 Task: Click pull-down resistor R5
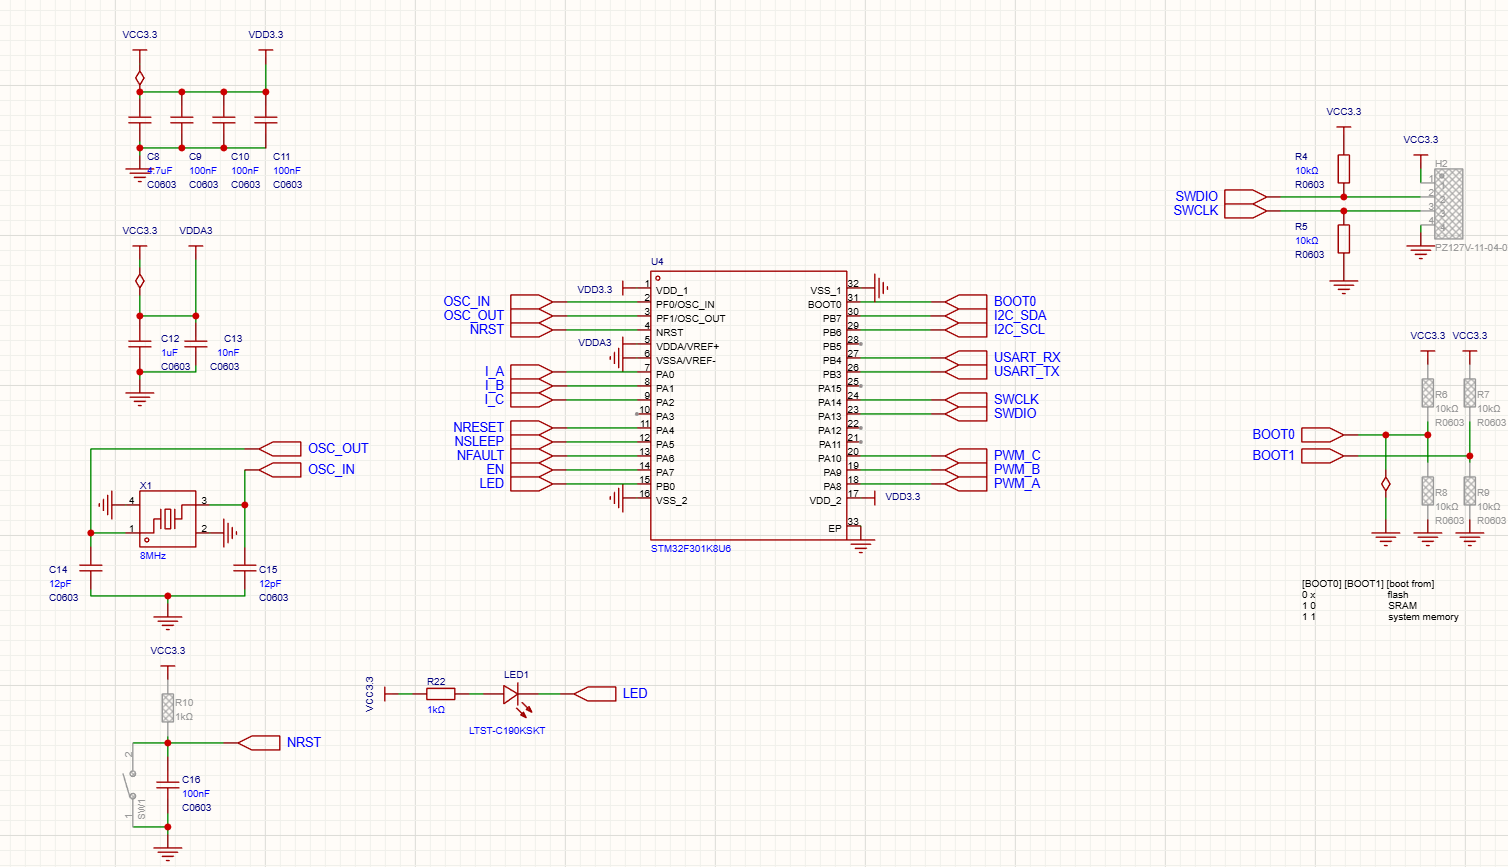coord(1343,239)
